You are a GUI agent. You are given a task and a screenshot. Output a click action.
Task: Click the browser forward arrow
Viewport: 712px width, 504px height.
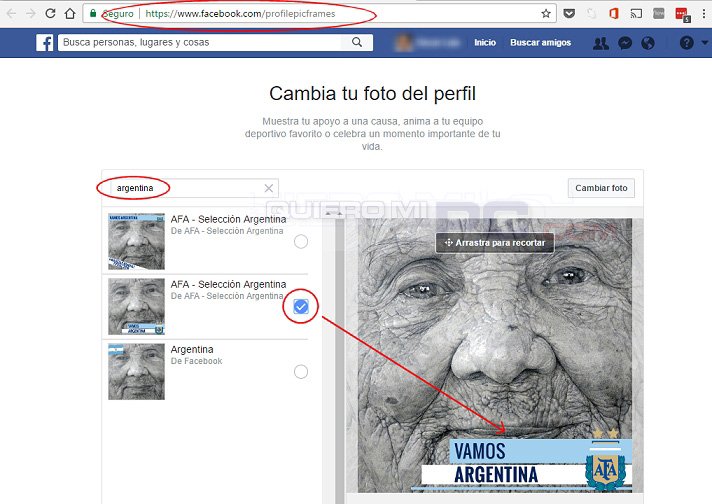pos(31,14)
